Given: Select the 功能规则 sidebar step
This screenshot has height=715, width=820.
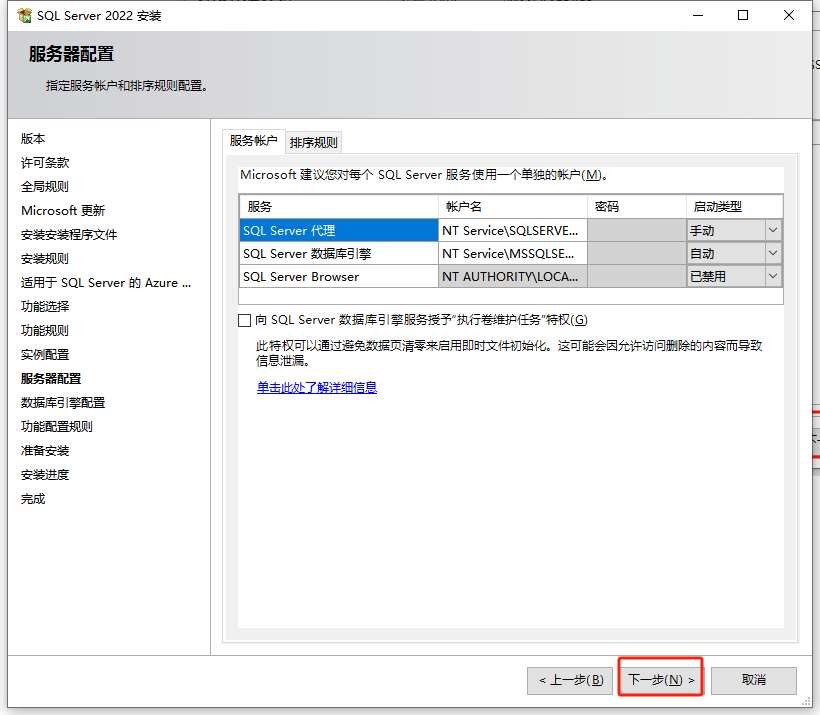Looking at the screenshot, I should tap(45, 331).
